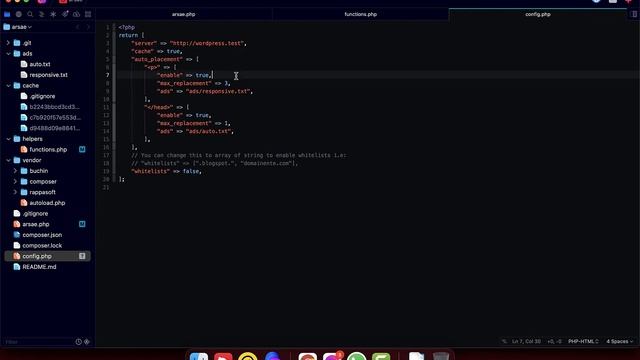Collapse the helpers folder
The image size is (640, 360).
click(8, 139)
